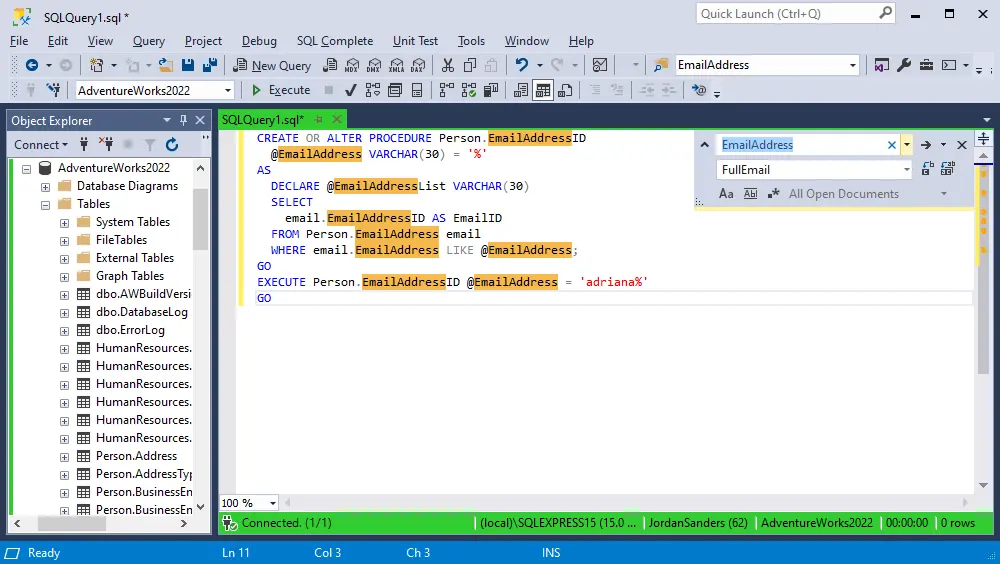Click the Disconnect plug icon in Object Explorer

pyautogui.click(x=106, y=145)
